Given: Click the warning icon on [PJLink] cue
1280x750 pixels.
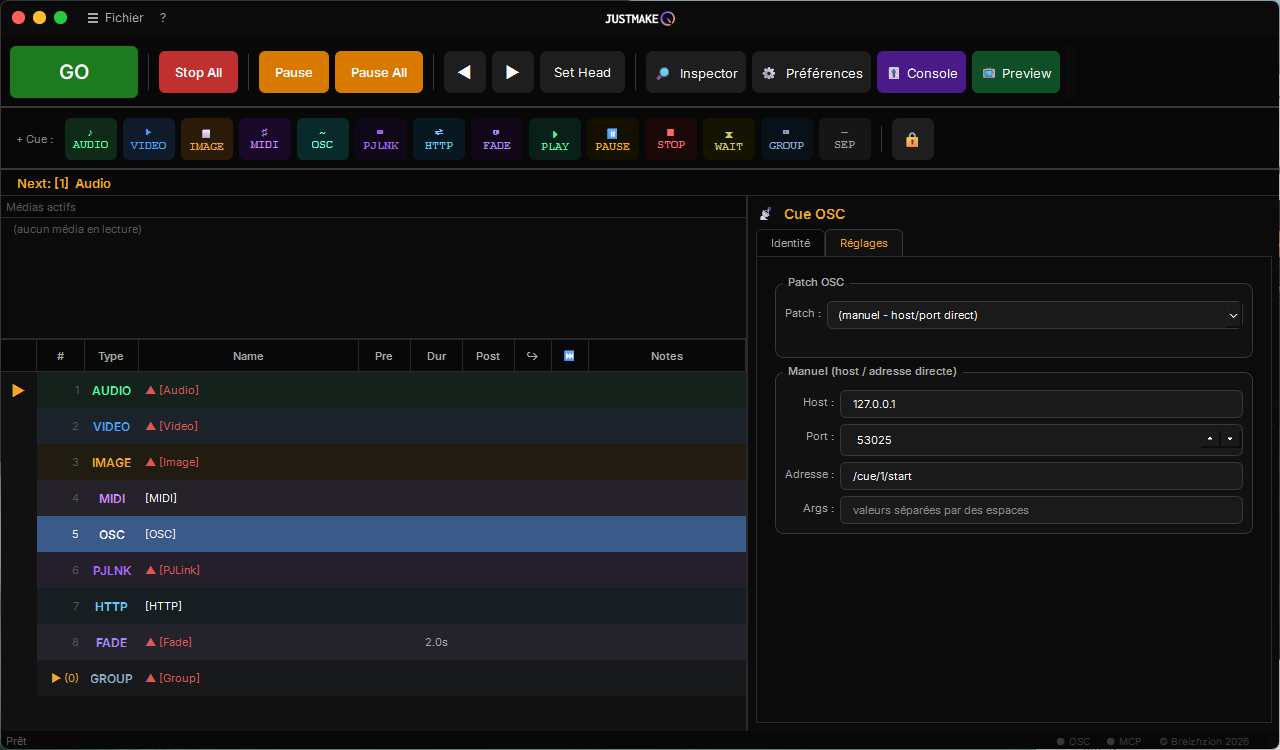Looking at the screenshot, I should pos(151,570).
